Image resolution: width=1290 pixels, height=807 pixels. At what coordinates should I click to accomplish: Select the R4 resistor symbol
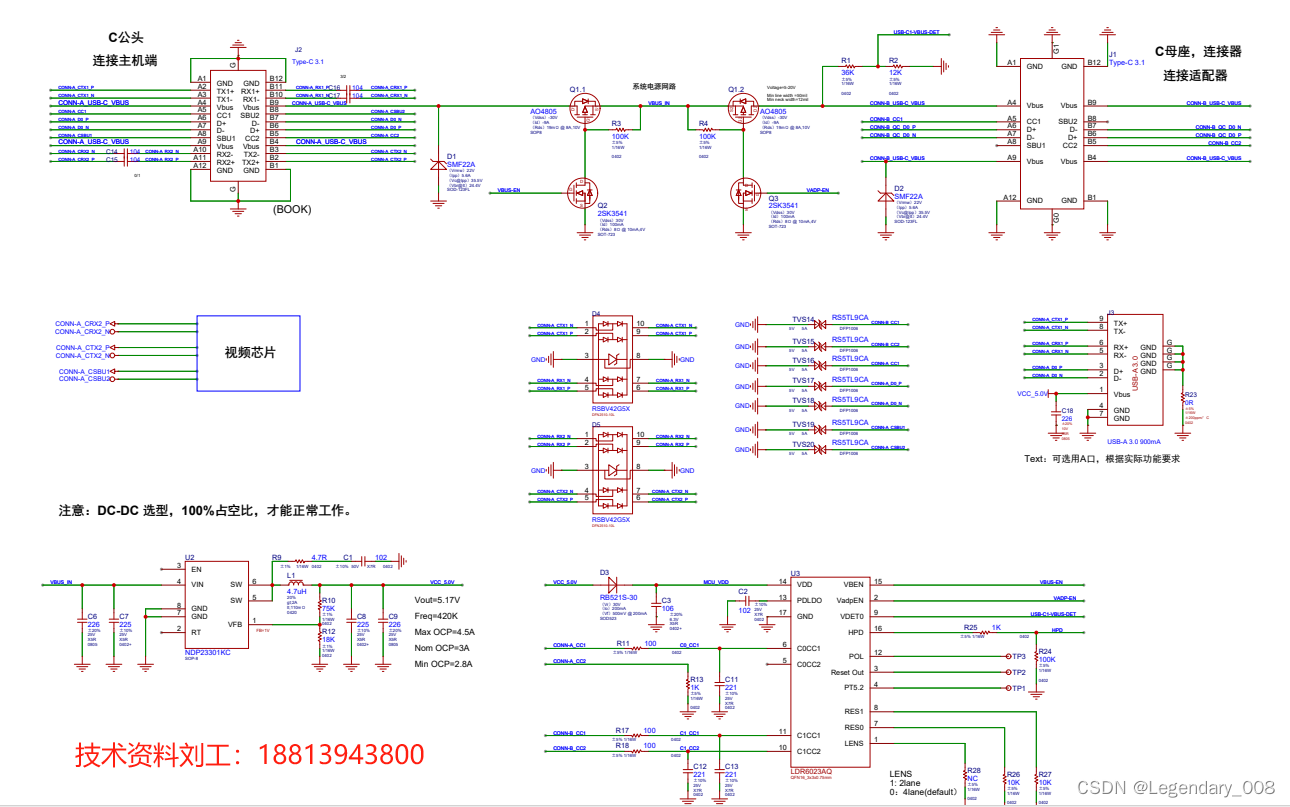[706, 130]
